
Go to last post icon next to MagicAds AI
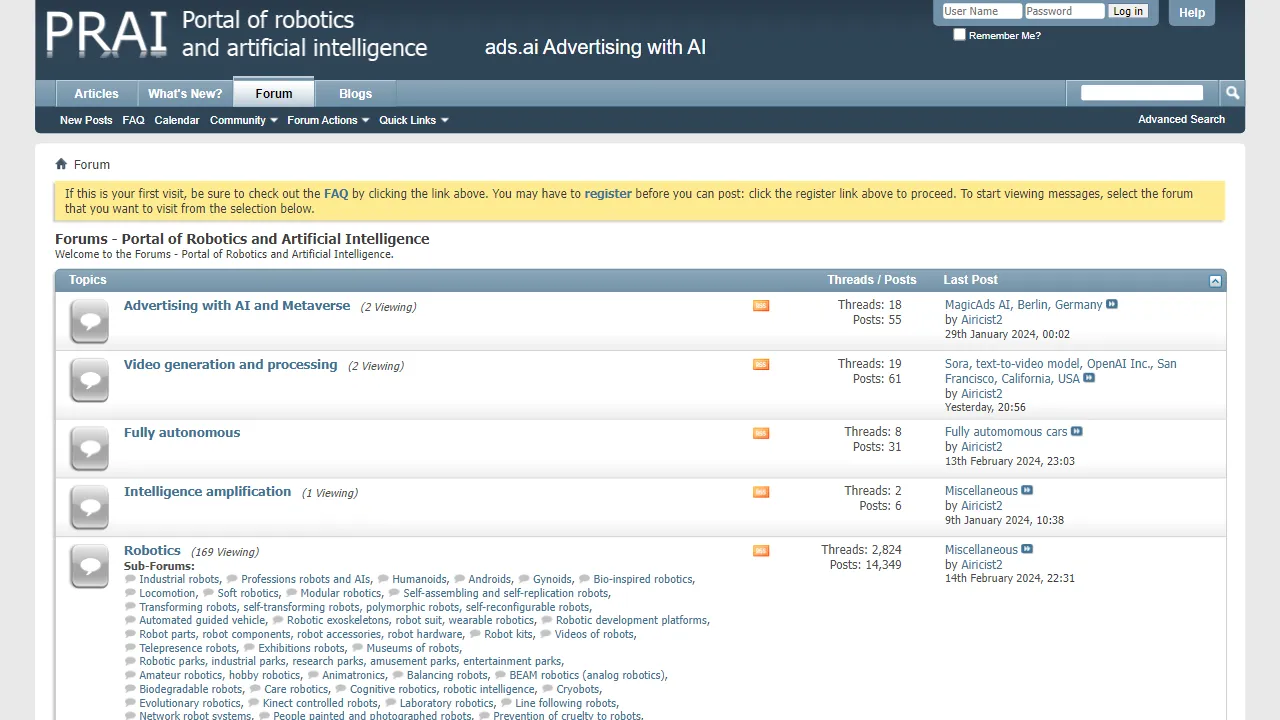tap(1112, 305)
